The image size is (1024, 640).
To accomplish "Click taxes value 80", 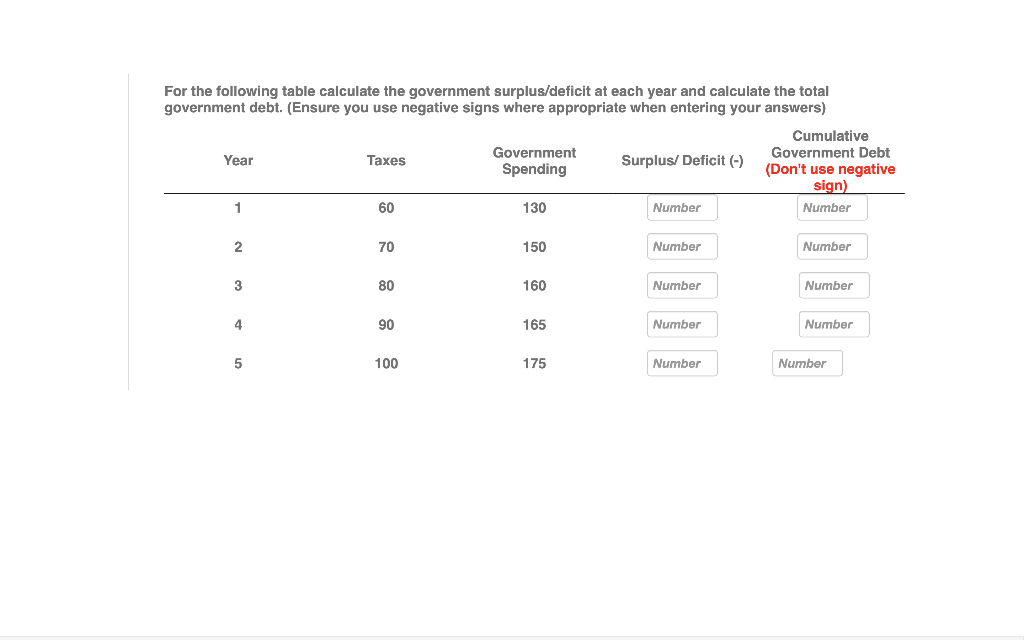I will point(386,285).
